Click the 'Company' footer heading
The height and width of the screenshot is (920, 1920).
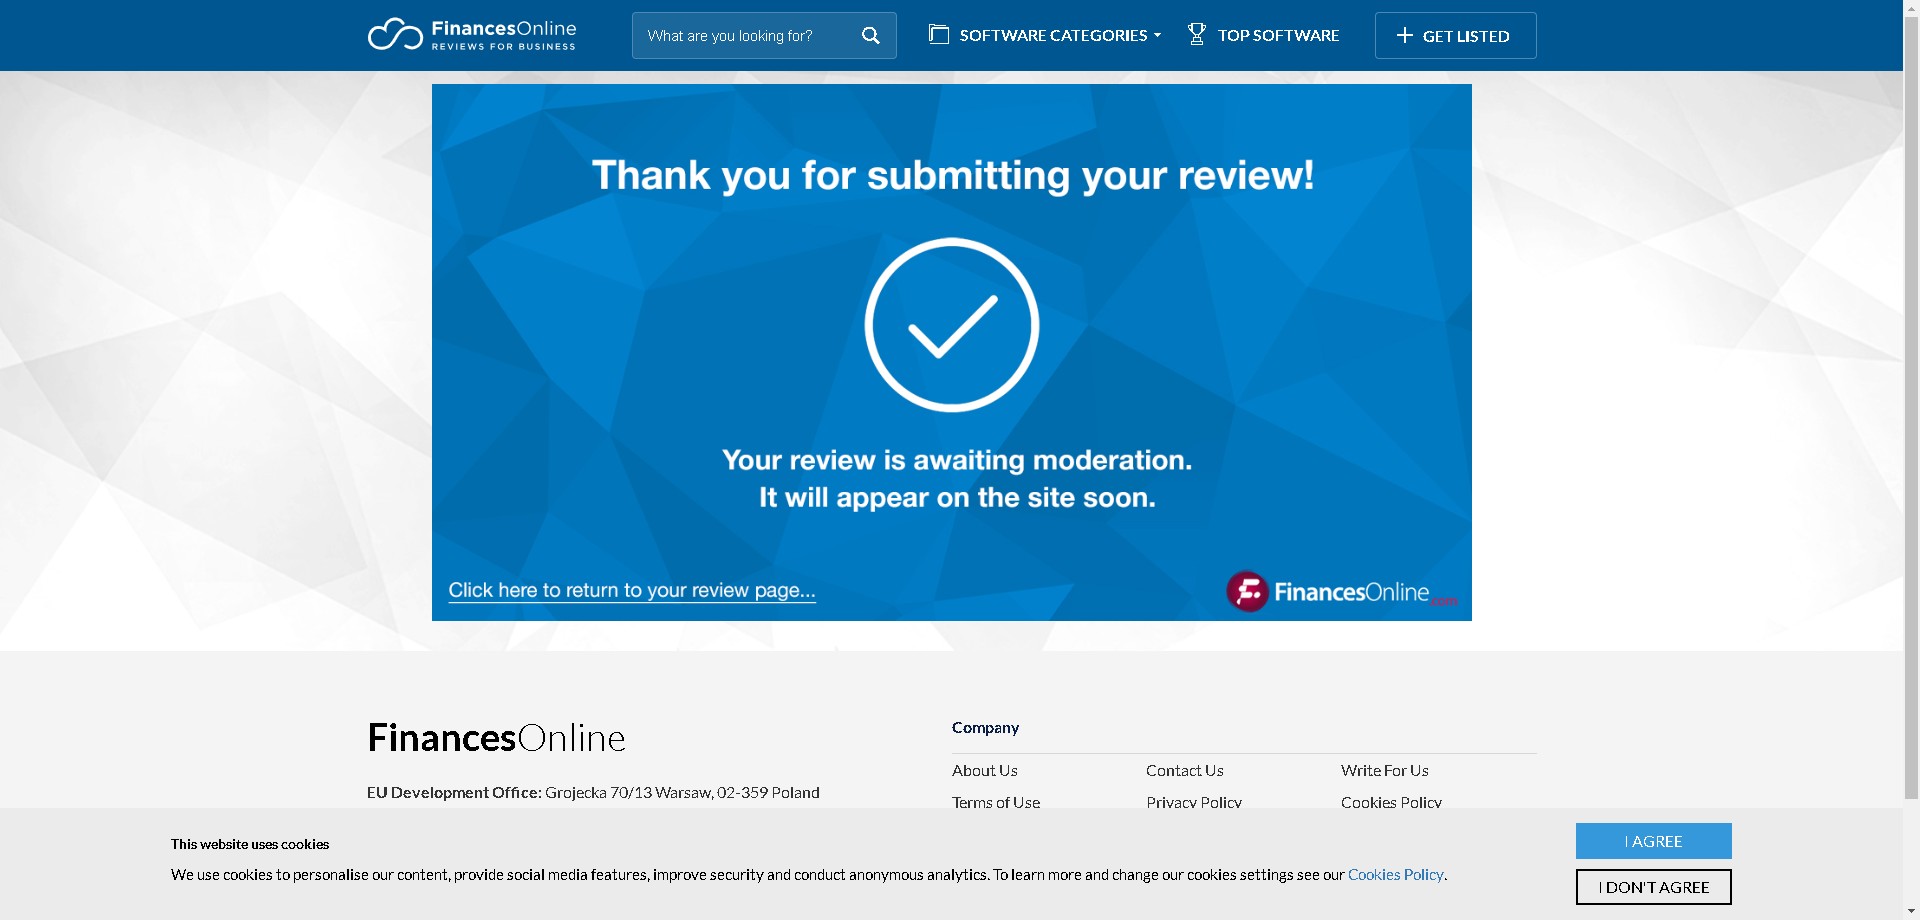(985, 727)
